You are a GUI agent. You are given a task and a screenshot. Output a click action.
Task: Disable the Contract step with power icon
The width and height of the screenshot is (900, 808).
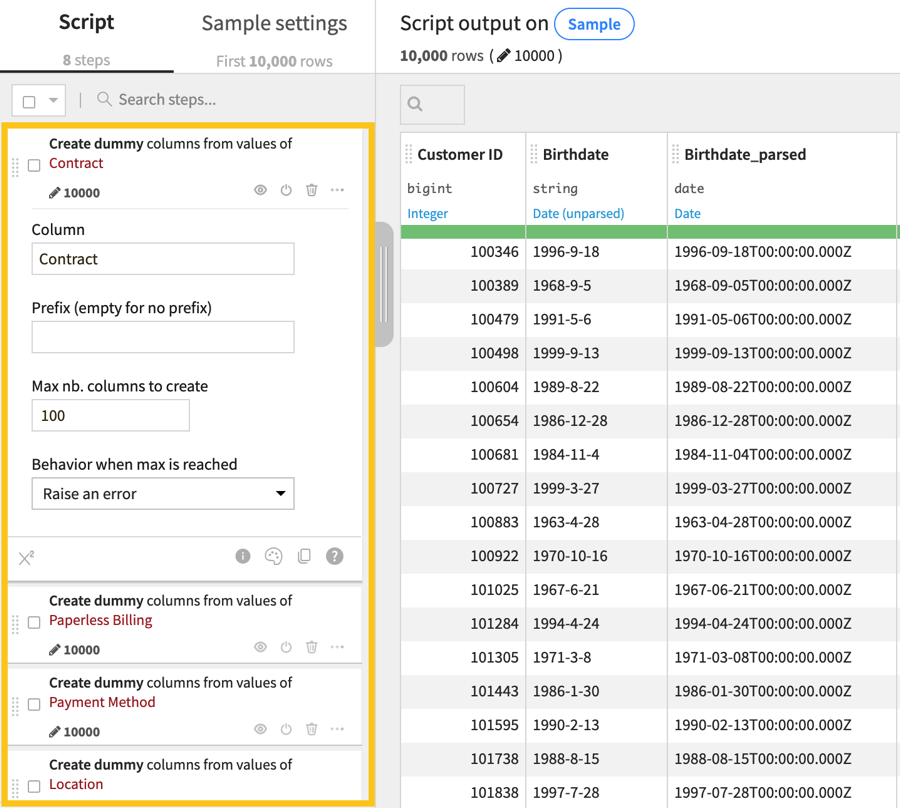[x=286, y=190]
